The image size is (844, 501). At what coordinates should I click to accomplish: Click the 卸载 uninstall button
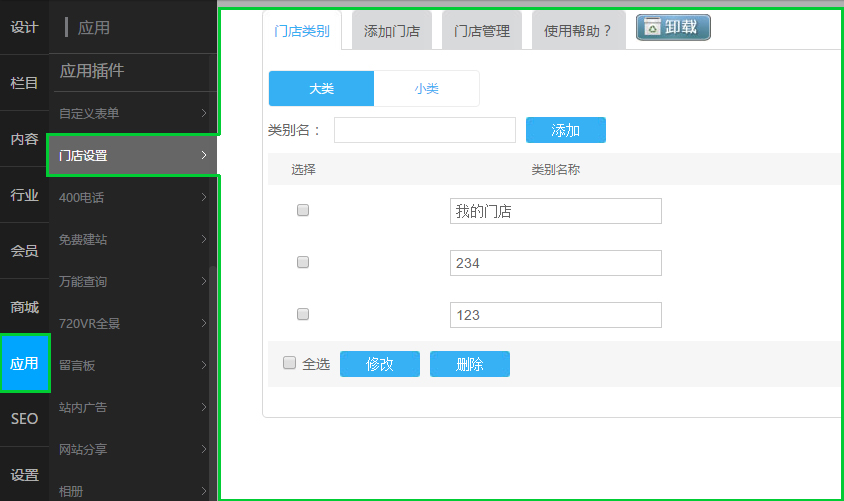673,28
